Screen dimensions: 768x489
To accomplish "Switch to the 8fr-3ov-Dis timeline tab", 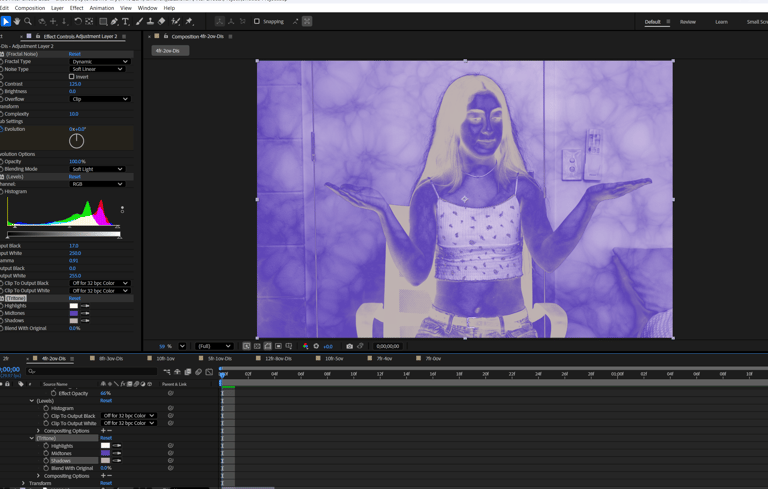I will 111,359.
